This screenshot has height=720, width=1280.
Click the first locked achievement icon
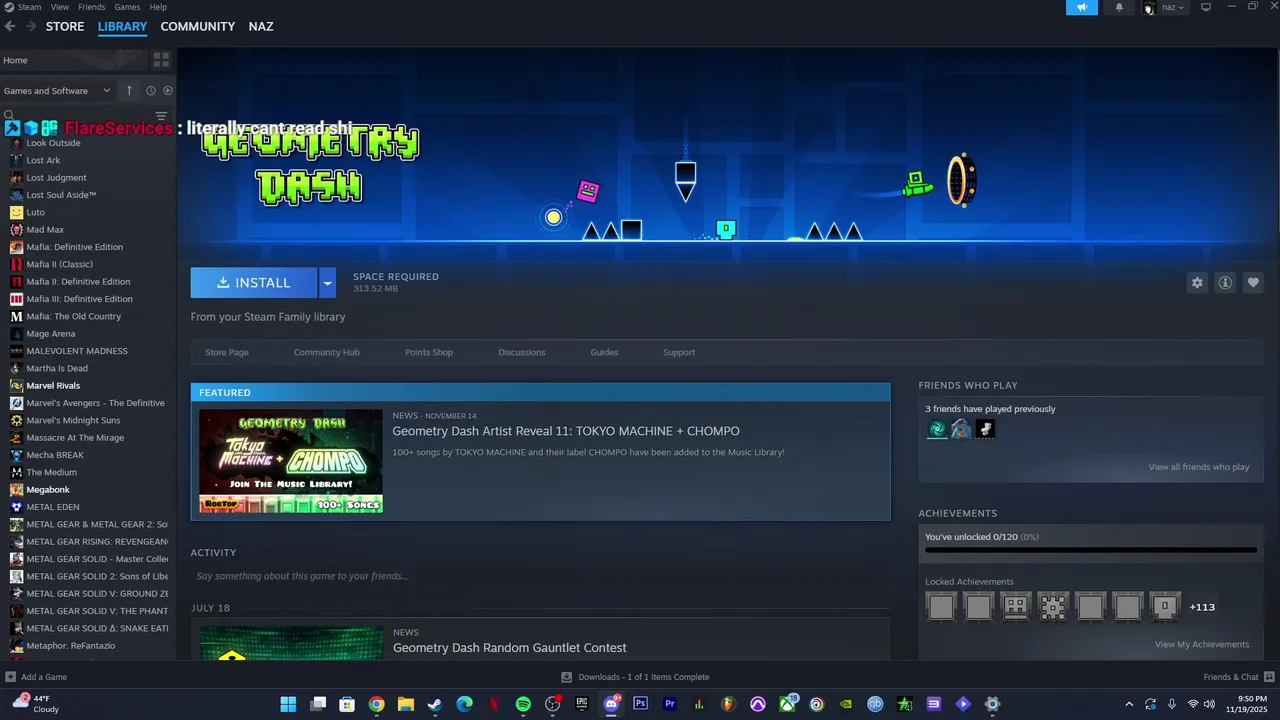click(941, 607)
